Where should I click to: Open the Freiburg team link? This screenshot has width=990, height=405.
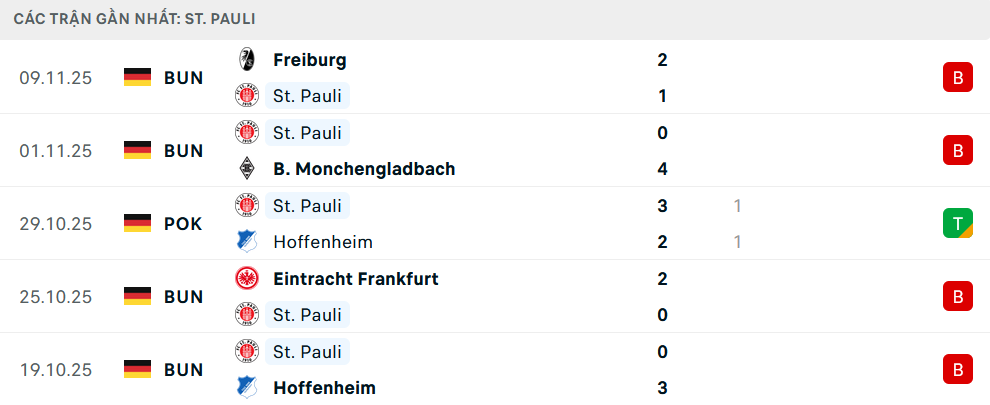[x=309, y=60]
